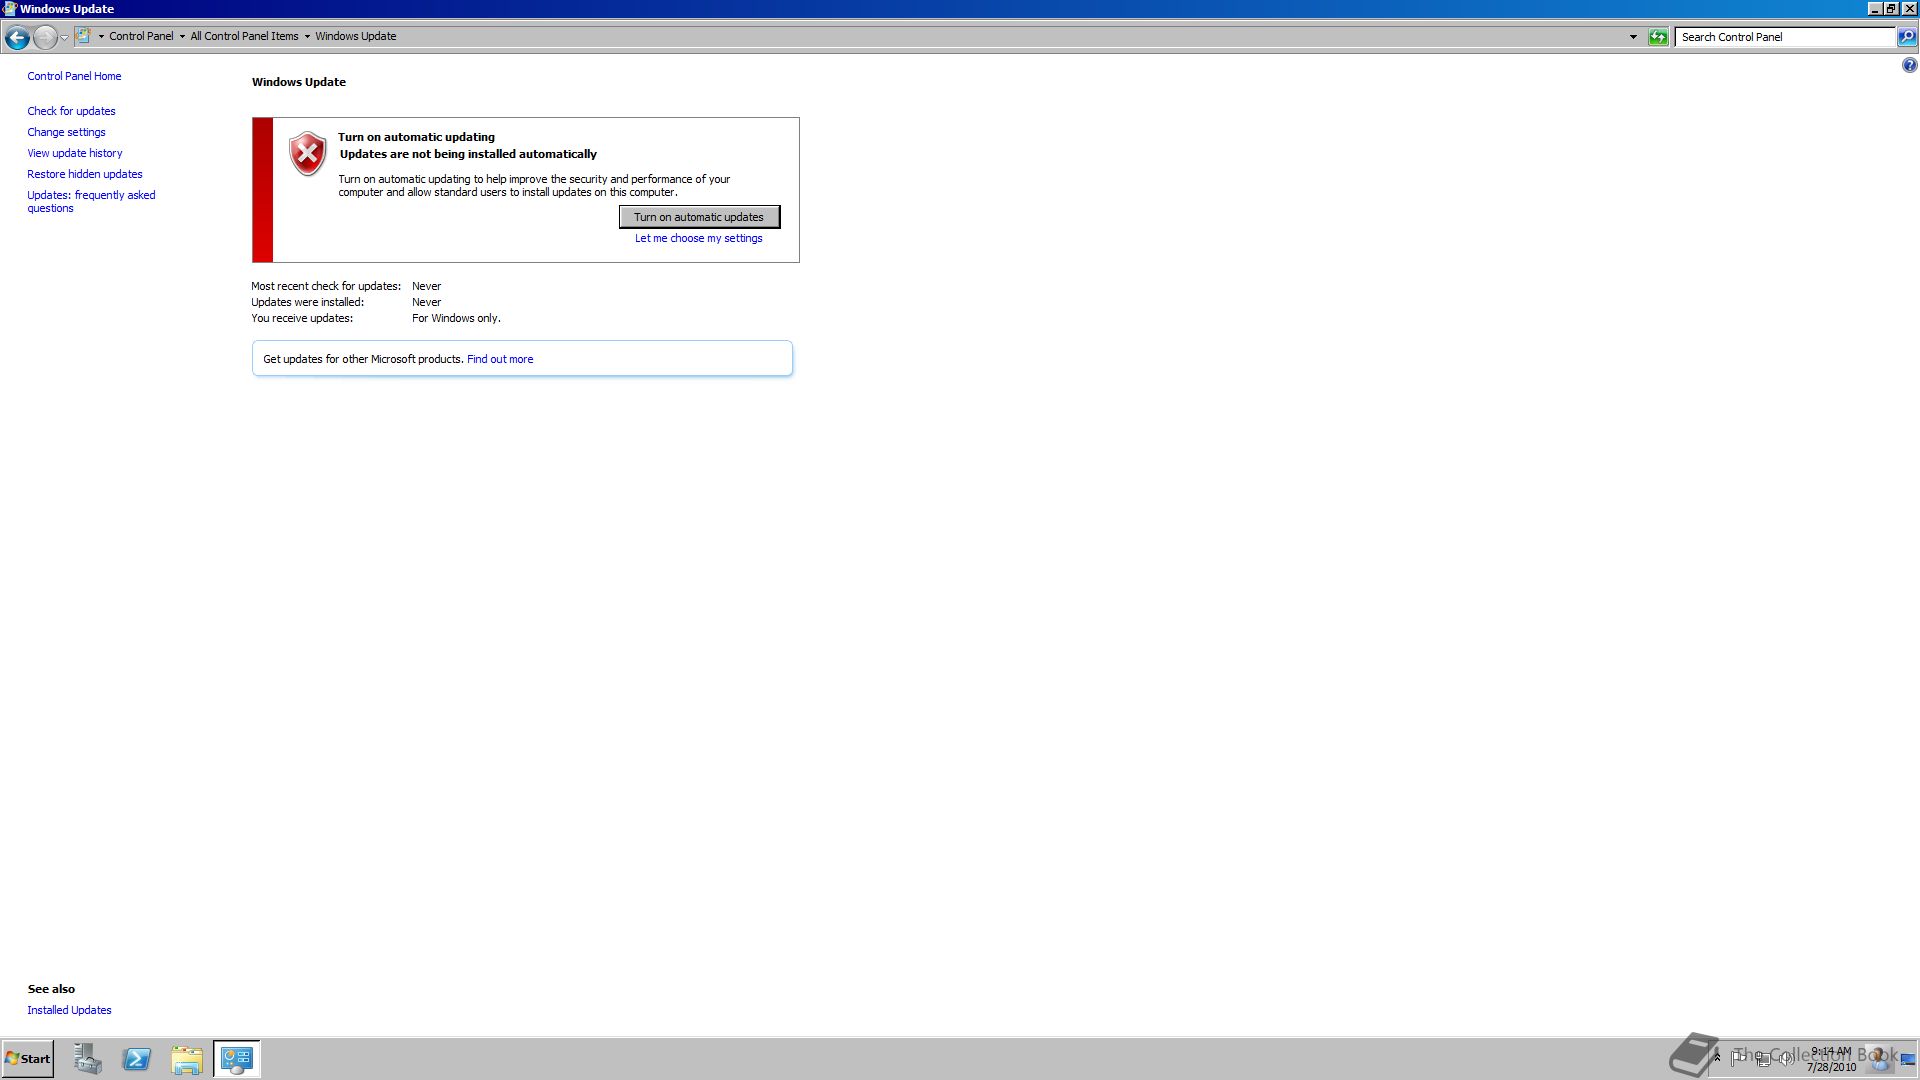The height and width of the screenshot is (1080, 1920).
Task: Click Find out more link
Action: coord(500,359)
